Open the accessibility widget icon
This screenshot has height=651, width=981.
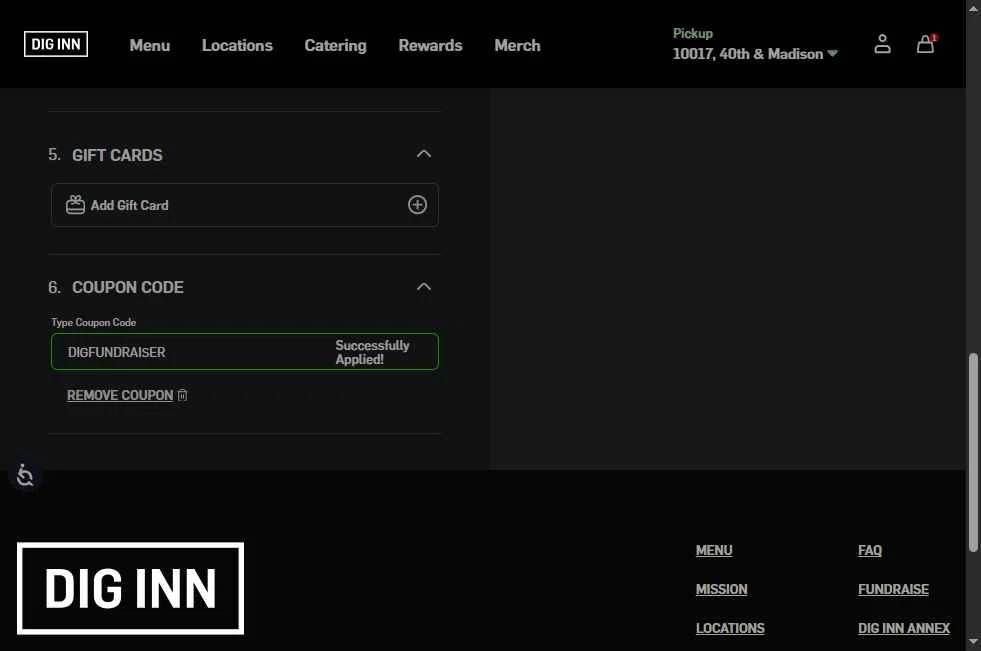coord(25,475)
